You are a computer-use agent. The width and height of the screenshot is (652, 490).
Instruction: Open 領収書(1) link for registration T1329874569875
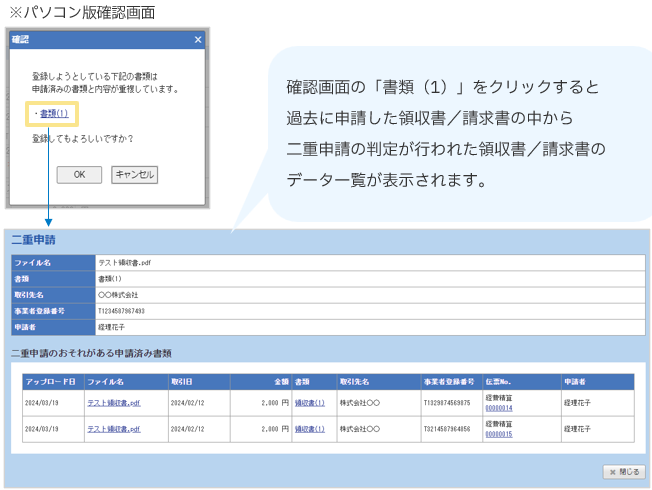[309, 402]
